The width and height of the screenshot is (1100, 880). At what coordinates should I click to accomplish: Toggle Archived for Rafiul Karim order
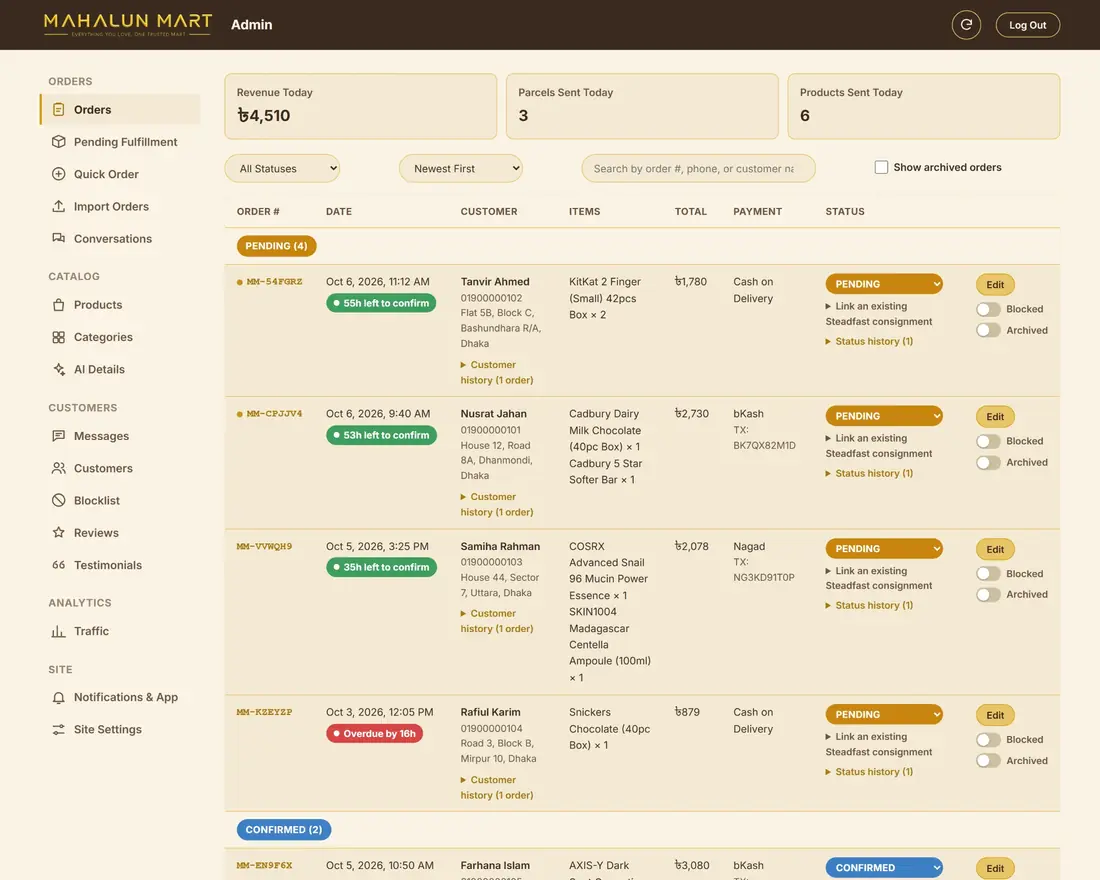[x=988, y=761]
